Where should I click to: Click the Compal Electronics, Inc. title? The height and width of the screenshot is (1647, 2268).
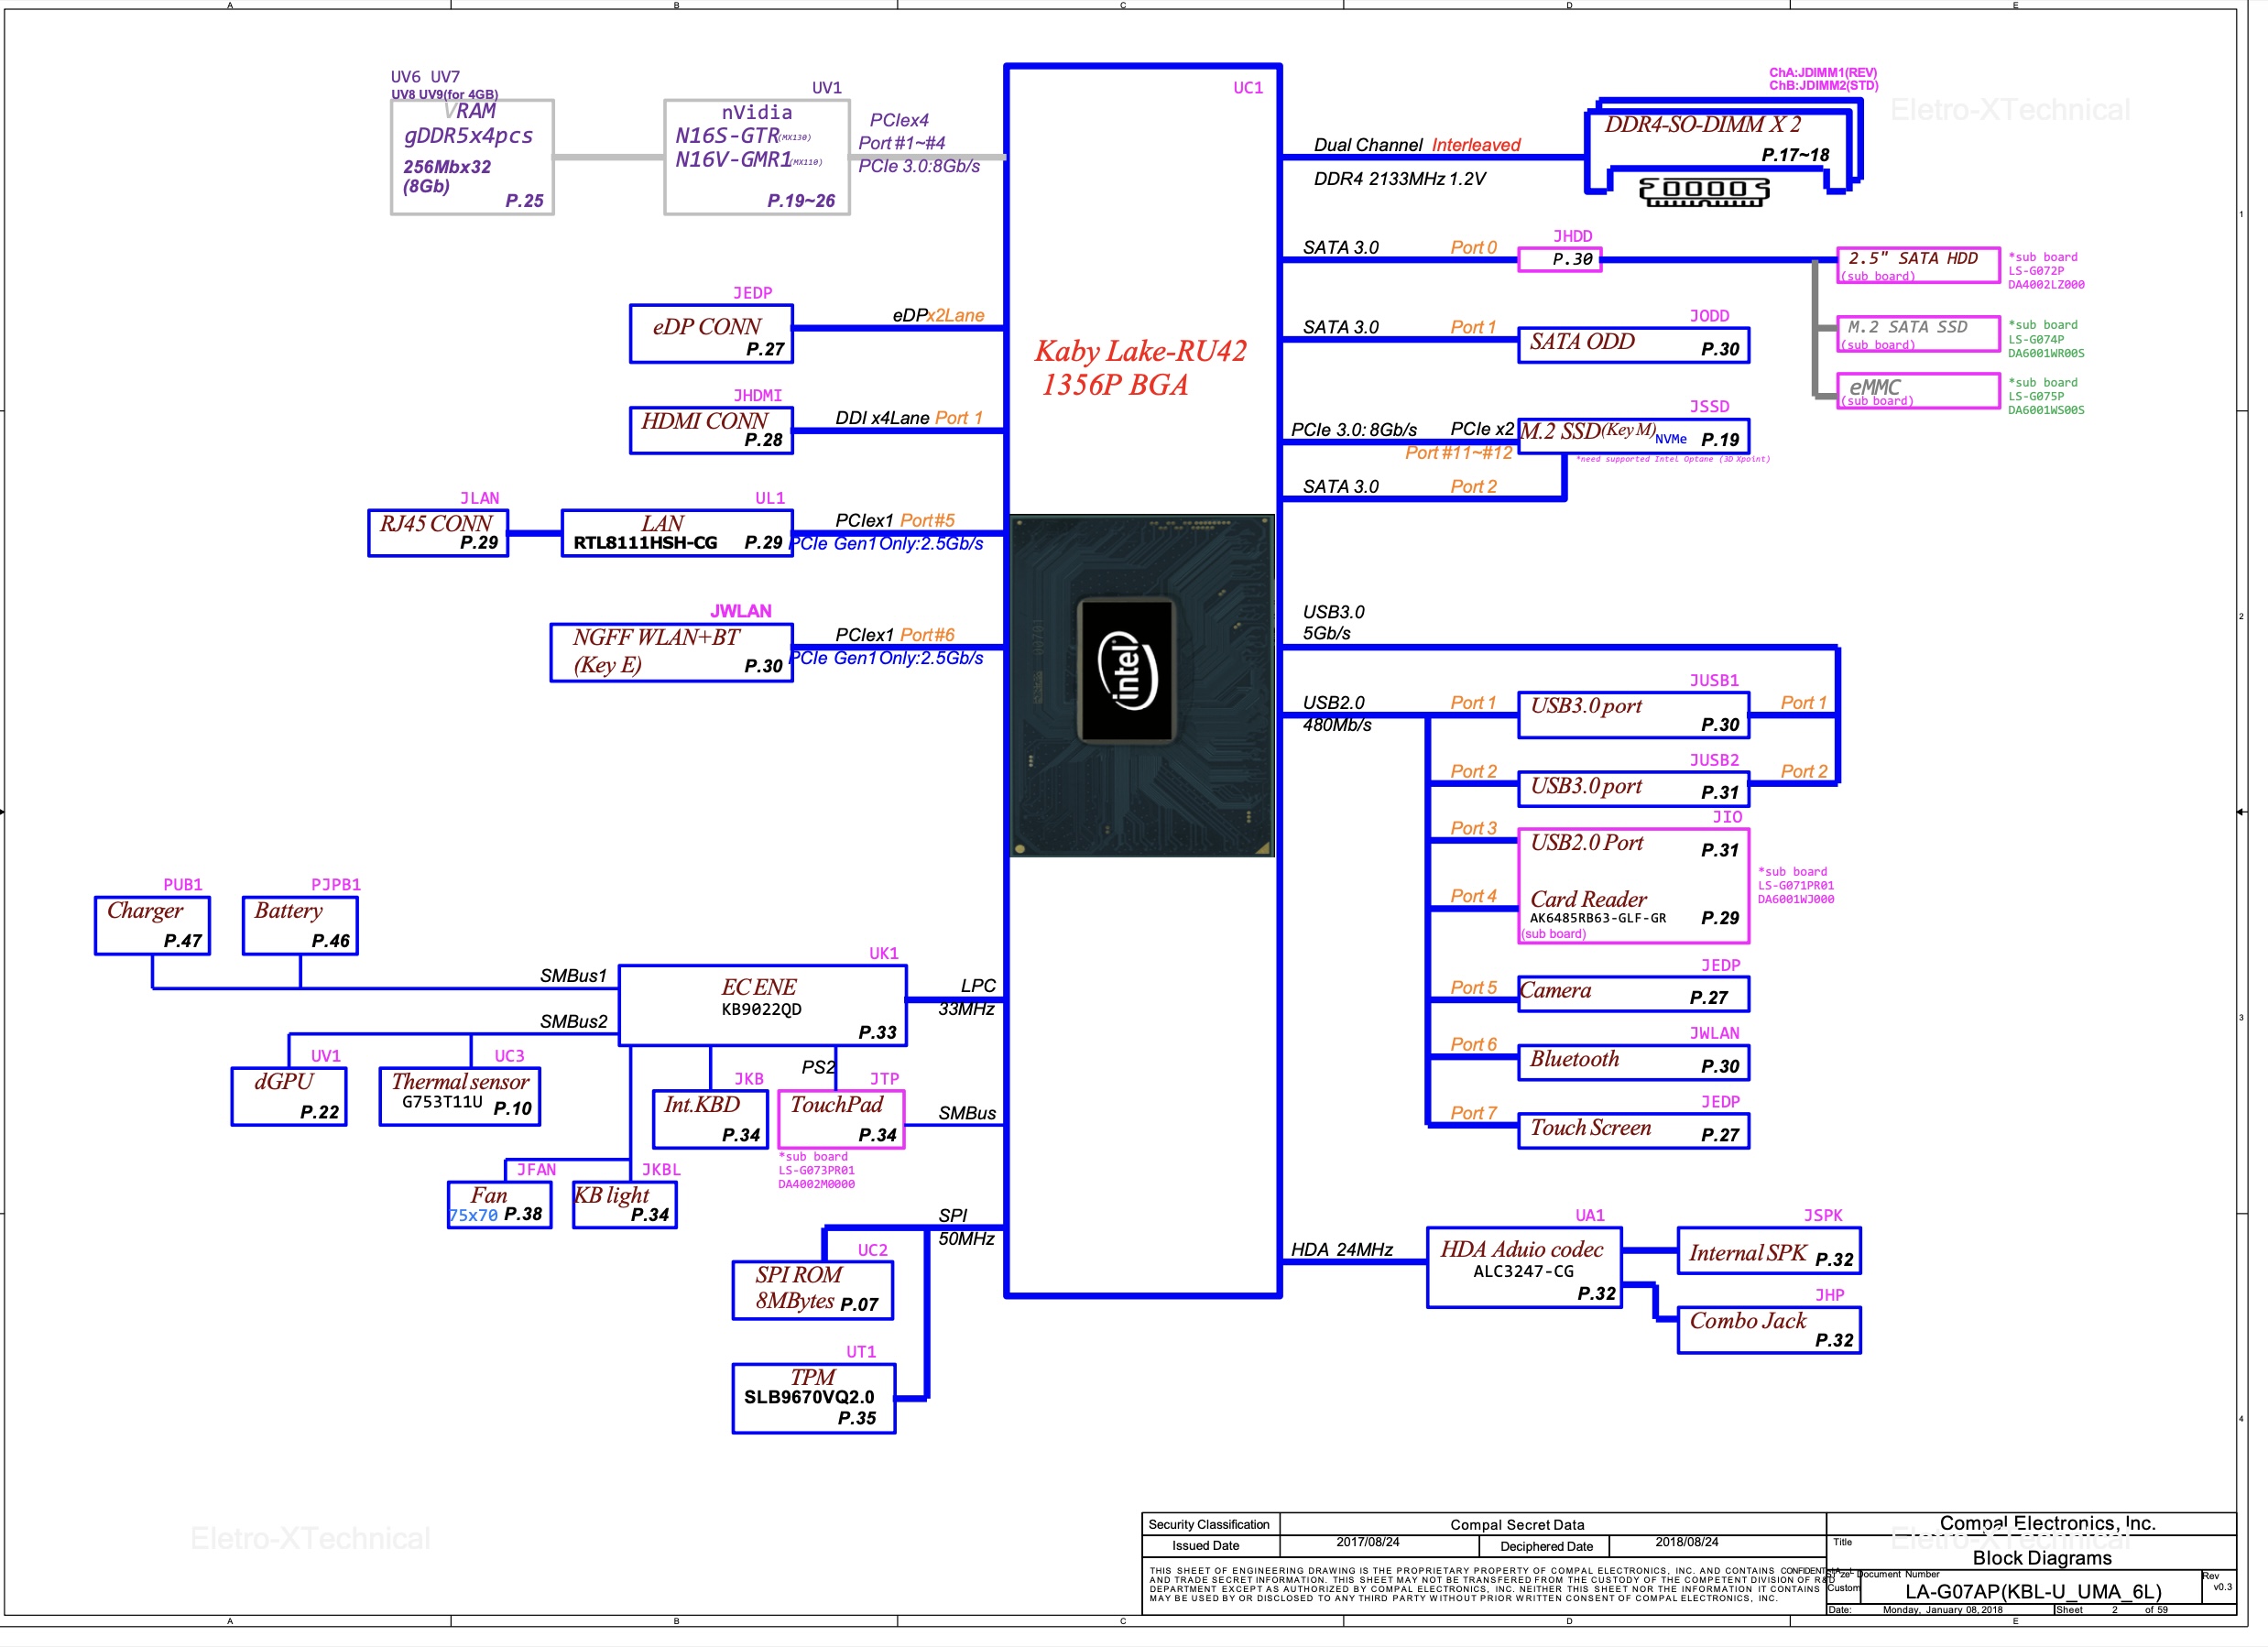click(2047, 1523)
